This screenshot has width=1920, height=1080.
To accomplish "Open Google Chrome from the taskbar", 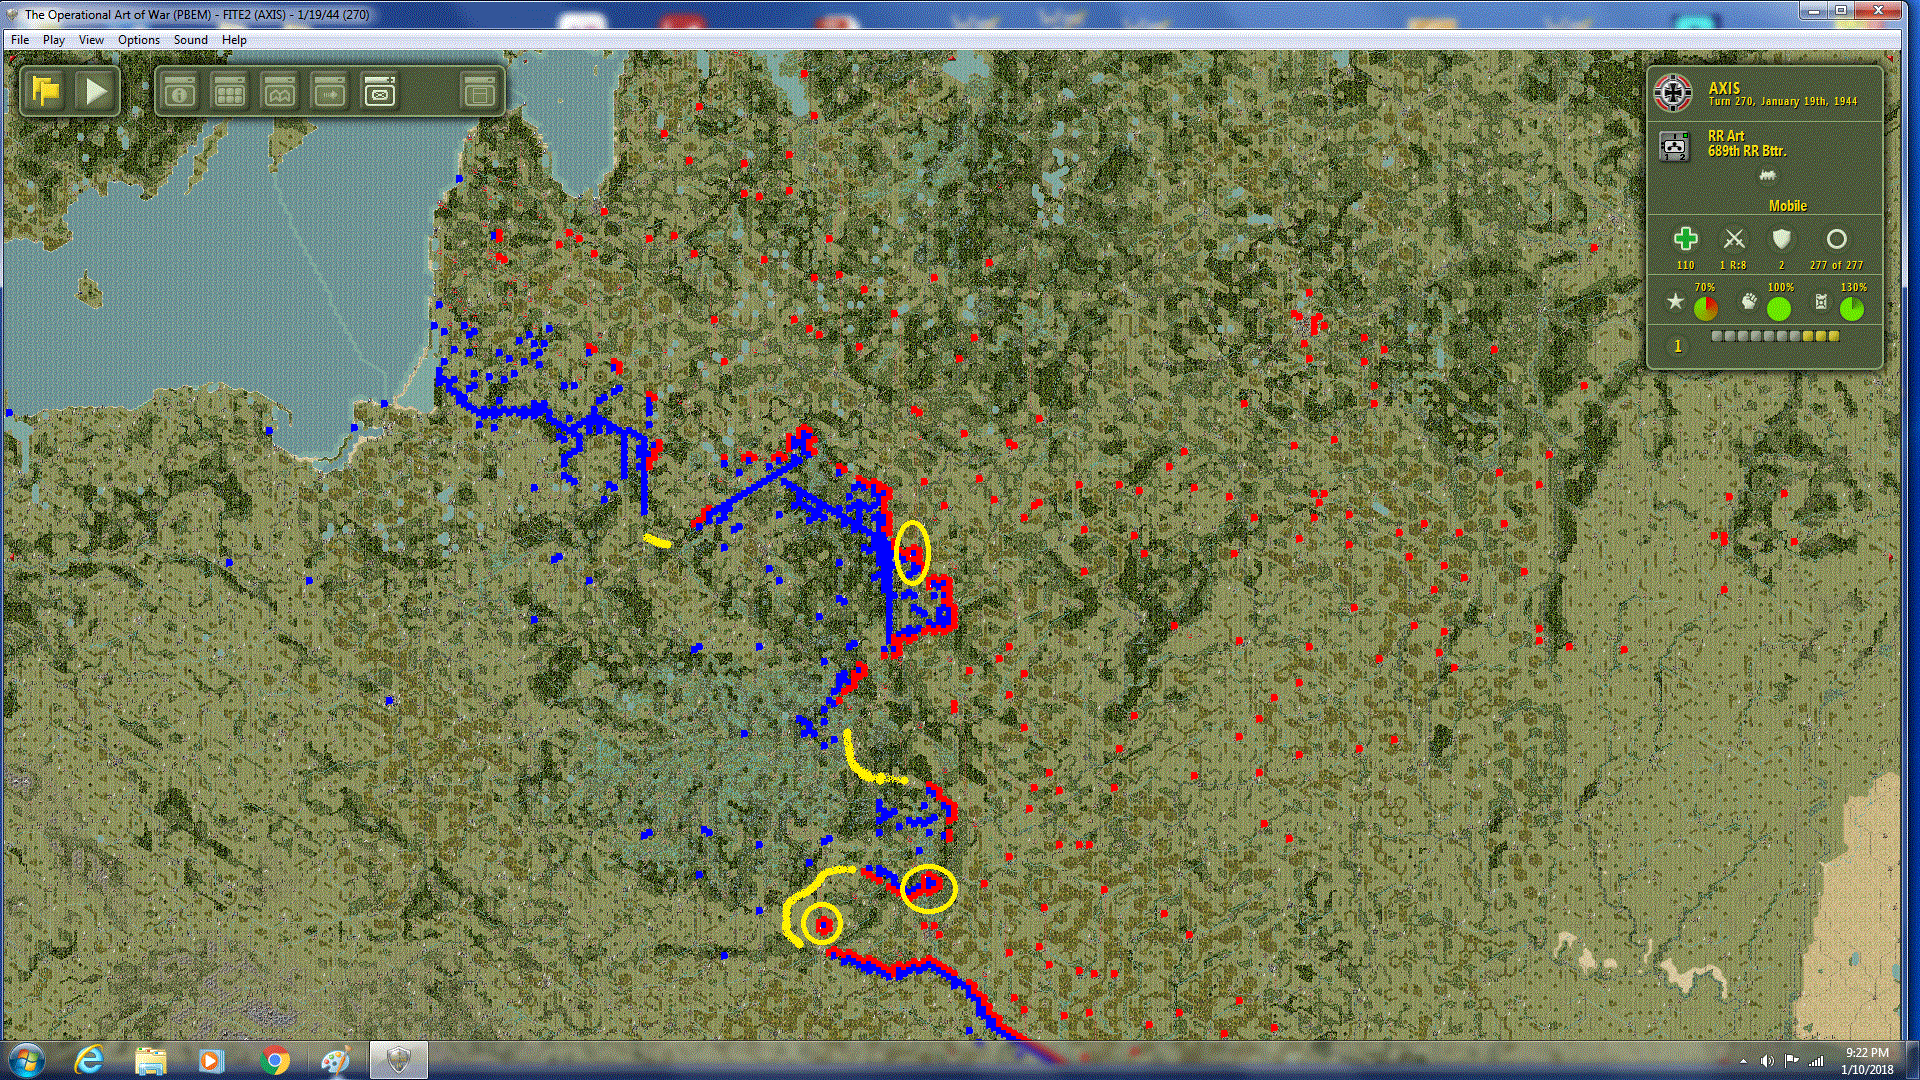I will (x=274, y=1060).
